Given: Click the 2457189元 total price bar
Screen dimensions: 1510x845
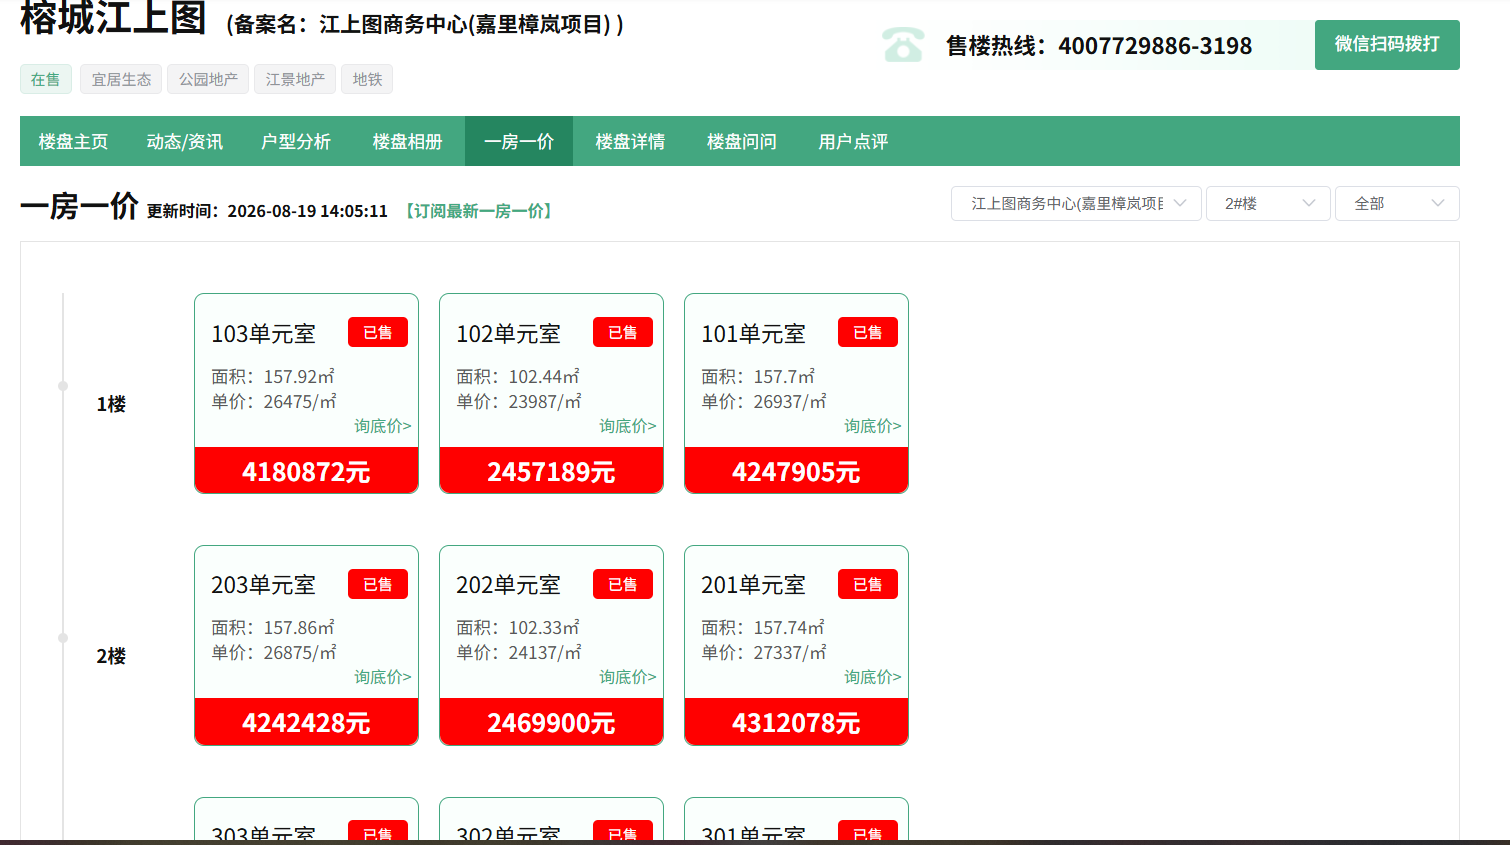Looking at the screenshot, I should pos(551,470).
